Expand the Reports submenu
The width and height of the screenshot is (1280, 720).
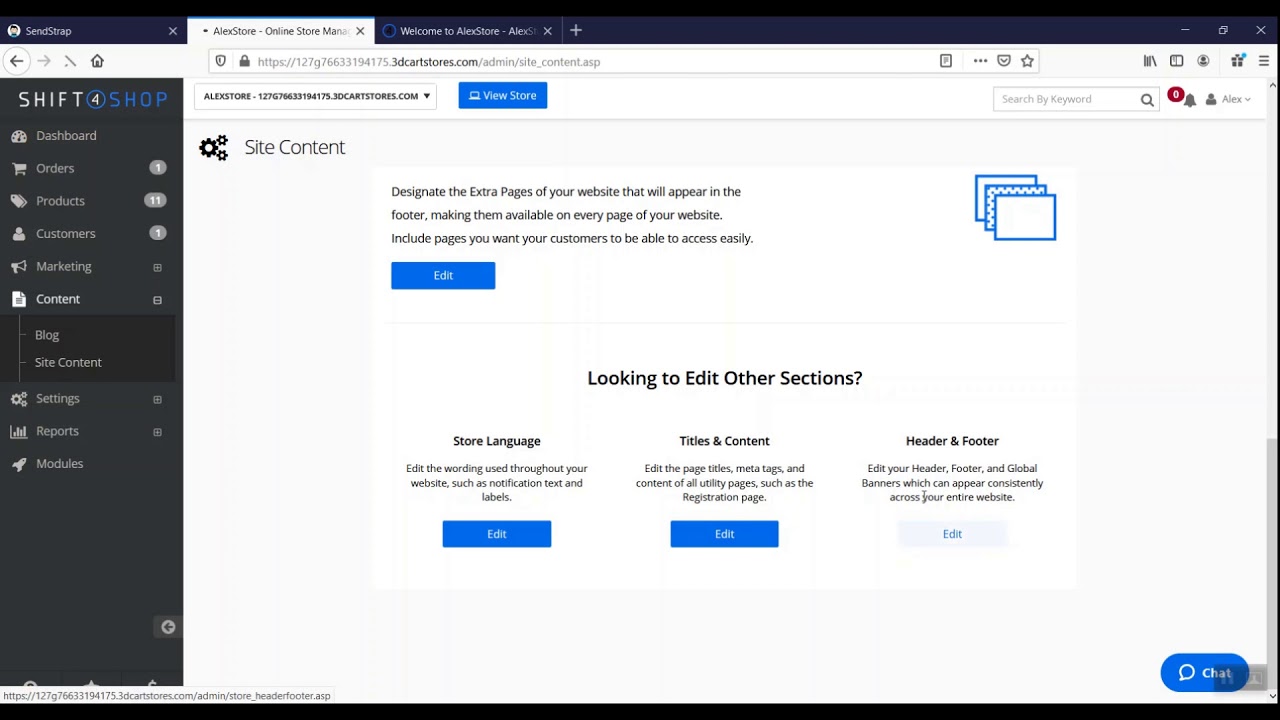(x=157, y=432)
